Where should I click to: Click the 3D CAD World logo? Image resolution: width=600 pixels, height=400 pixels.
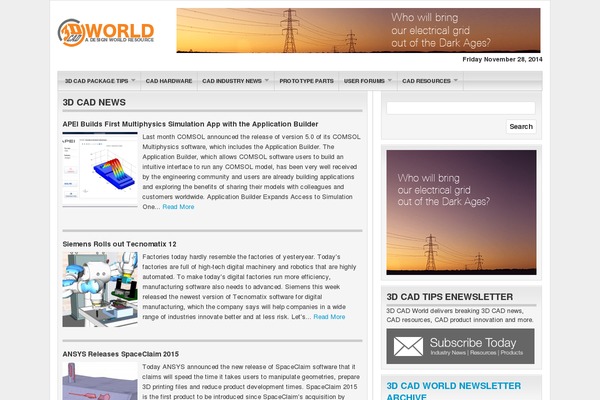coord(106,33)
